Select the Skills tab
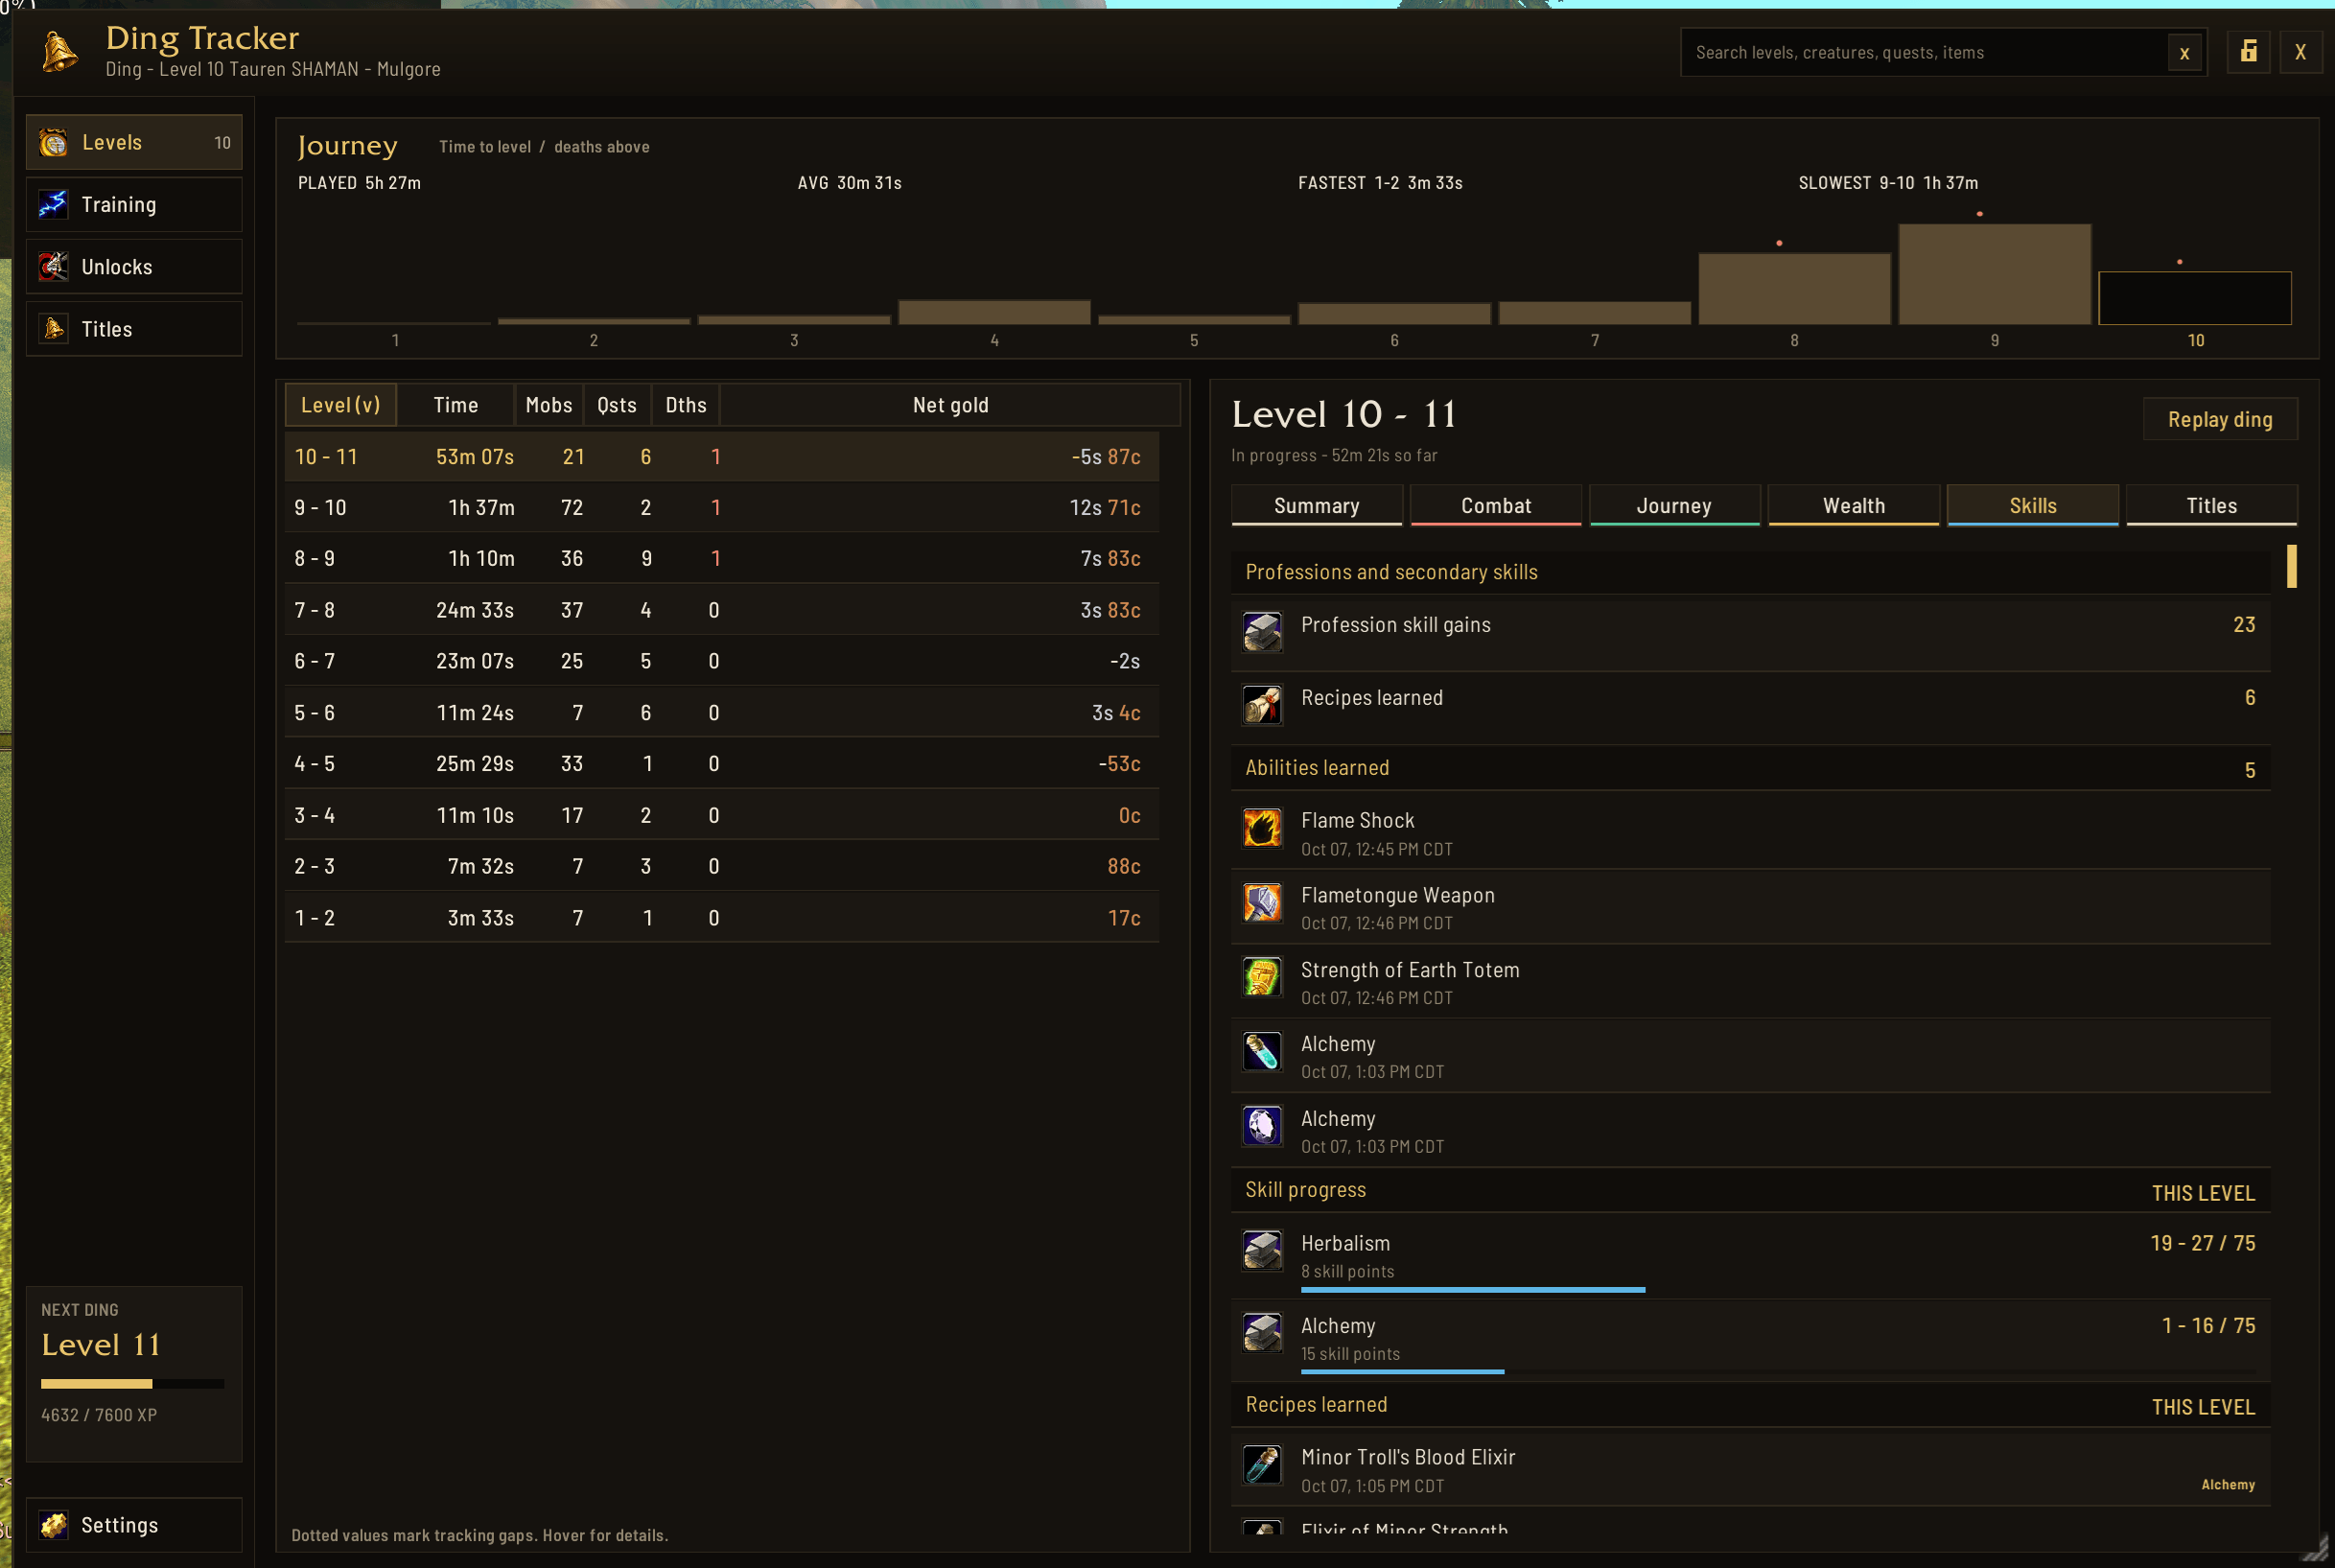This screenshot has height=1568, width=2335. [x=2032, y=505]
